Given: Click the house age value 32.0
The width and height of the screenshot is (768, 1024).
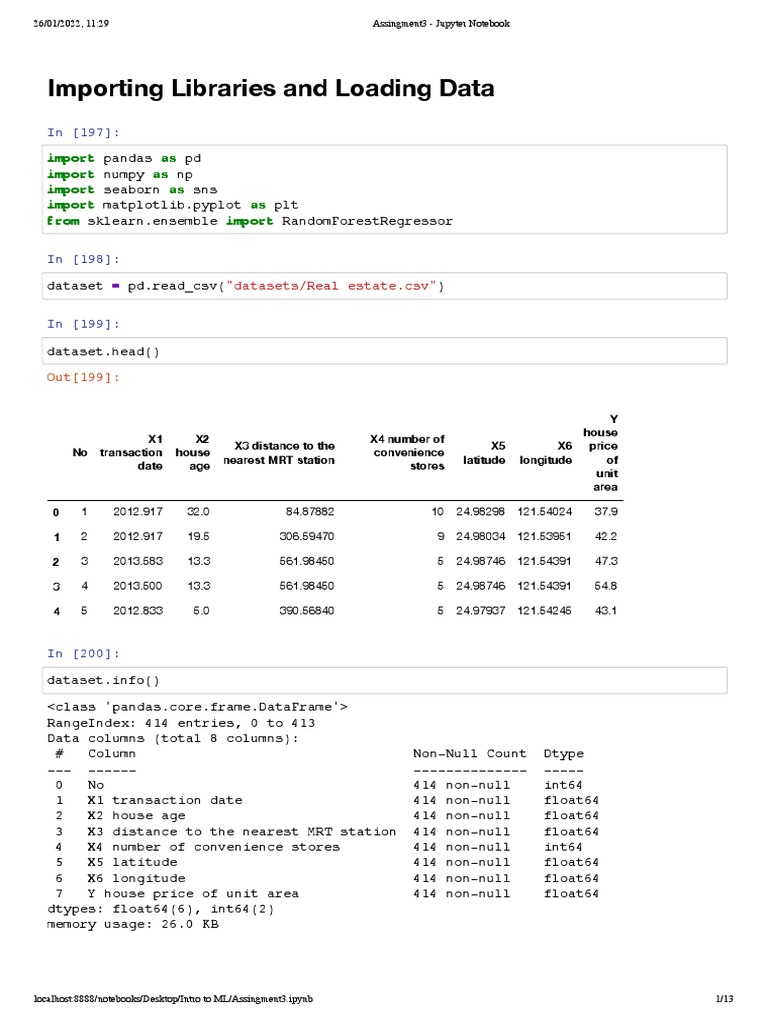Looking at the screenshot, I should click(x=199, y=511).
